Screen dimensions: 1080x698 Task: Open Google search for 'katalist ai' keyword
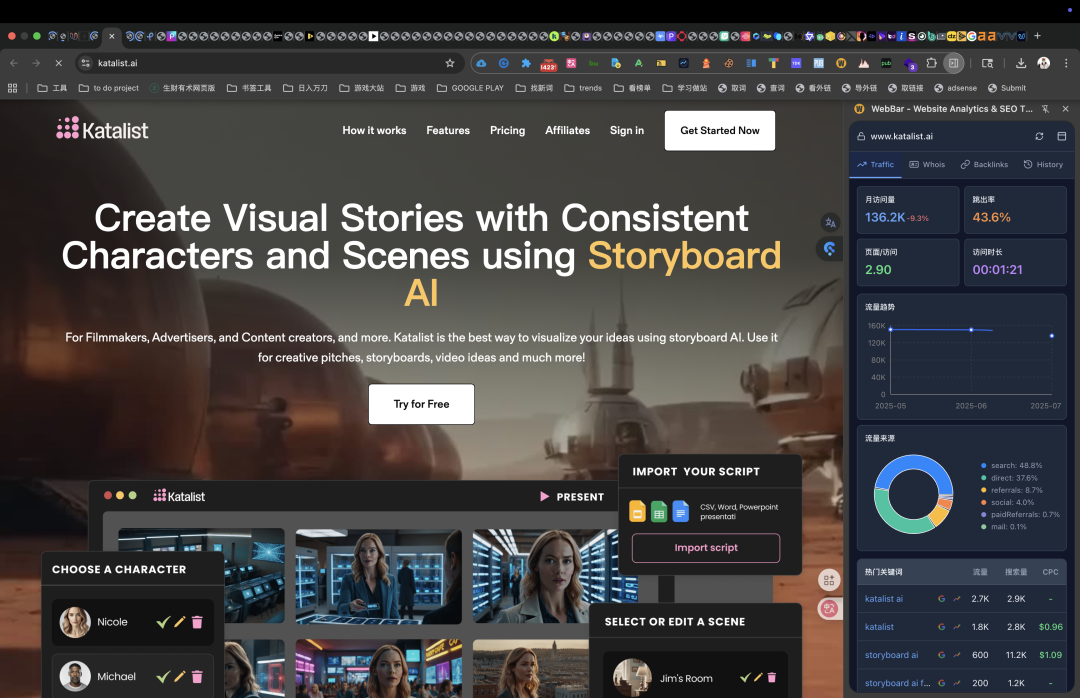coord(942,599)
